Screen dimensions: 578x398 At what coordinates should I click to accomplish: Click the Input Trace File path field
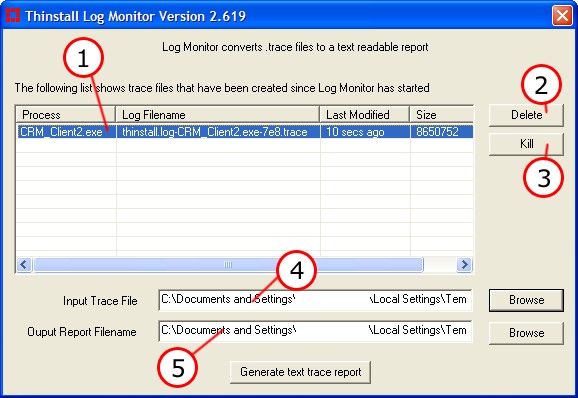pyautogui.click(x=315, y=300)
